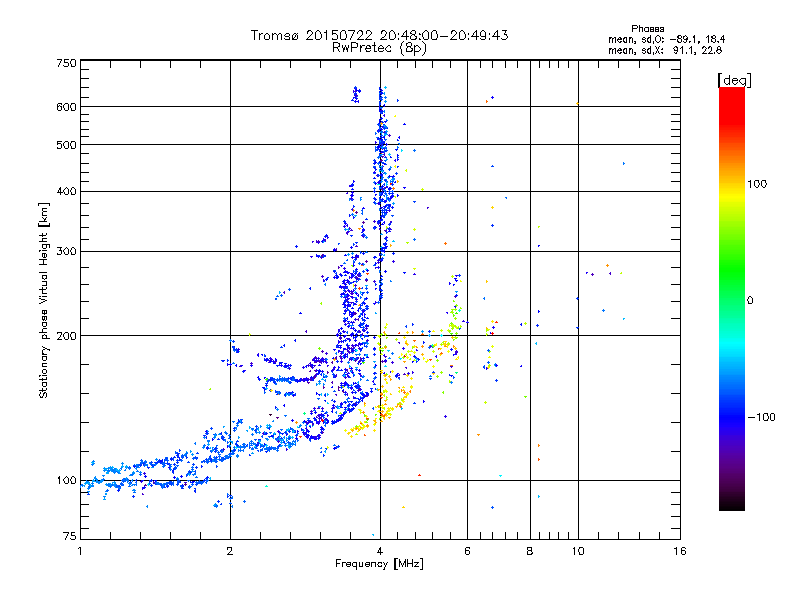The image size is (800, 600).
Task: Click the 'mean, sd,X: 91.1, 22.8' line
Action: (x=665, y=51)
